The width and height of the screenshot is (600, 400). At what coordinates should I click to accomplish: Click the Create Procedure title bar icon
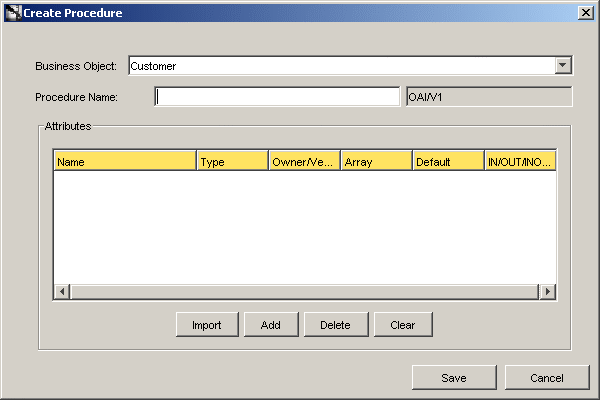(x=13, y=13)
